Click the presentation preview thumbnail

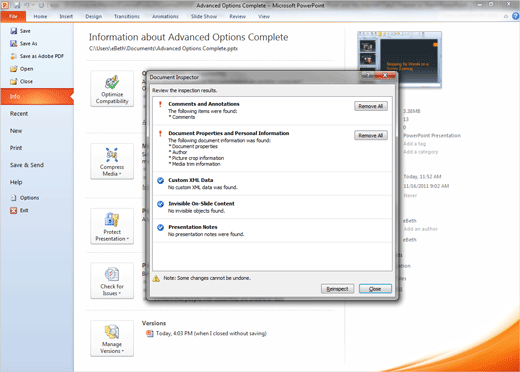pyautogui.click(x=399, y=59)
